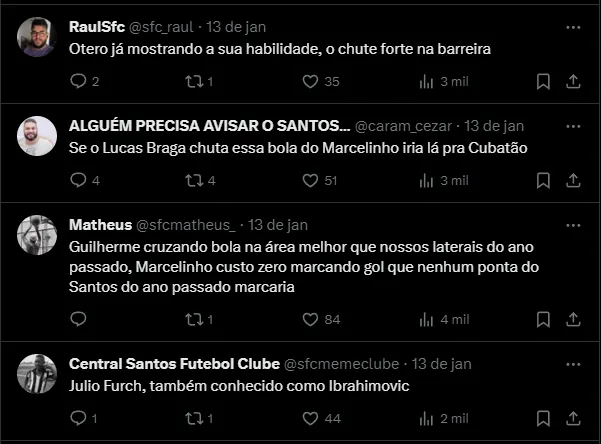Like the tweet mentioning Lucas Braga
The image size is (601, 444).
click(x=310, y=181)
